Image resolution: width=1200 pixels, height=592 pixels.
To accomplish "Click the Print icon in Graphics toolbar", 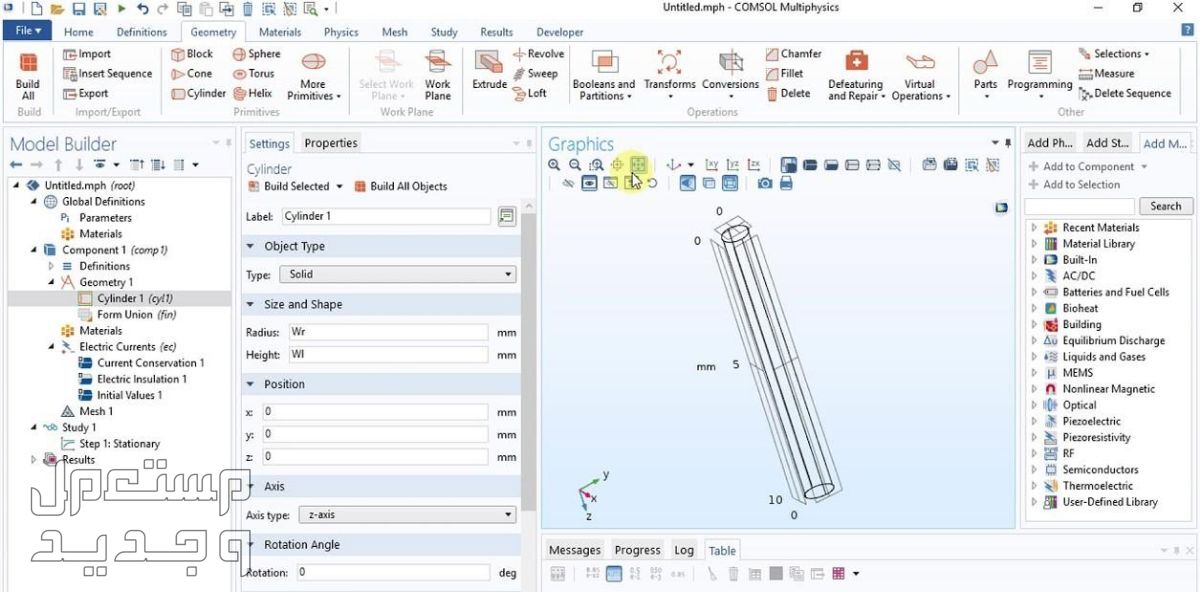I will click(x=786, y=184).
